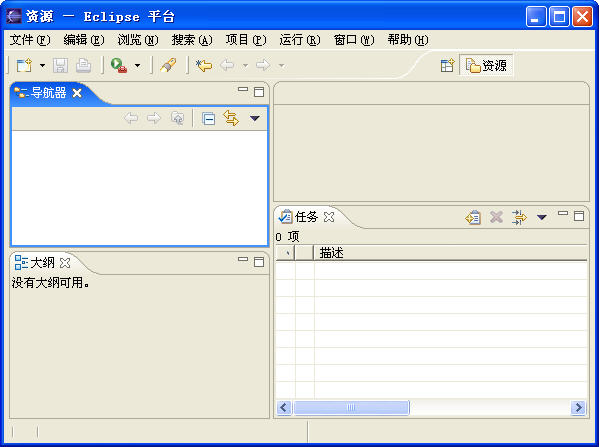Click the New wizard toolbar icon
Image resolution: width=599 pixels, height=447 pixels.
point(24,66)
